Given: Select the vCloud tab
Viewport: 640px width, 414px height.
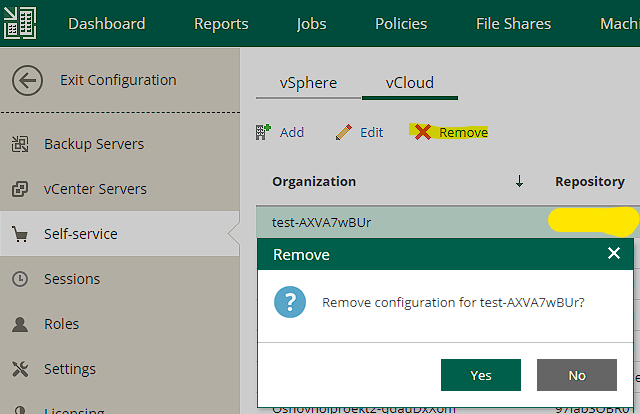Looking at the screenshot, I should coord(410,83).
